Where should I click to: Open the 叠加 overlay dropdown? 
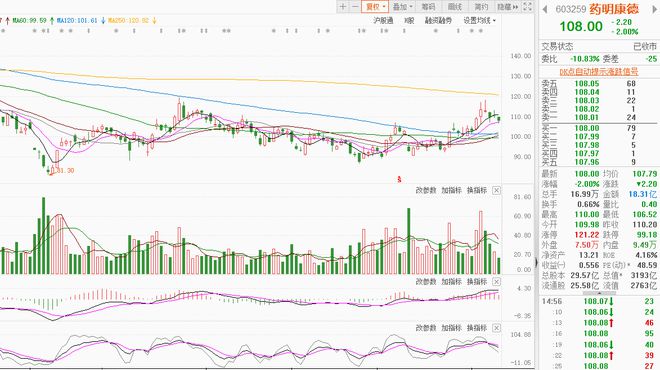pyautogui.click(x=402, y=6)
